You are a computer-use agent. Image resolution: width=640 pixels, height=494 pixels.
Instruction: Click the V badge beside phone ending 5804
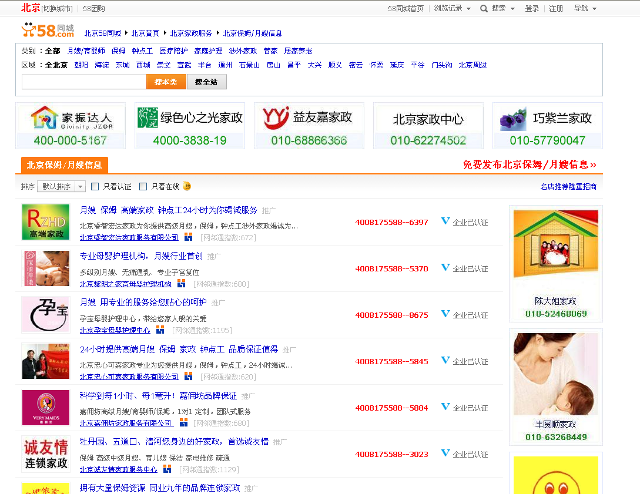point(445,406)
